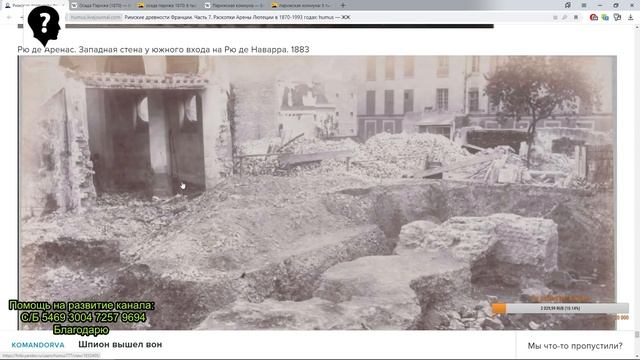
Task: Open the downloads arrow icon
Action: [631, 17]
